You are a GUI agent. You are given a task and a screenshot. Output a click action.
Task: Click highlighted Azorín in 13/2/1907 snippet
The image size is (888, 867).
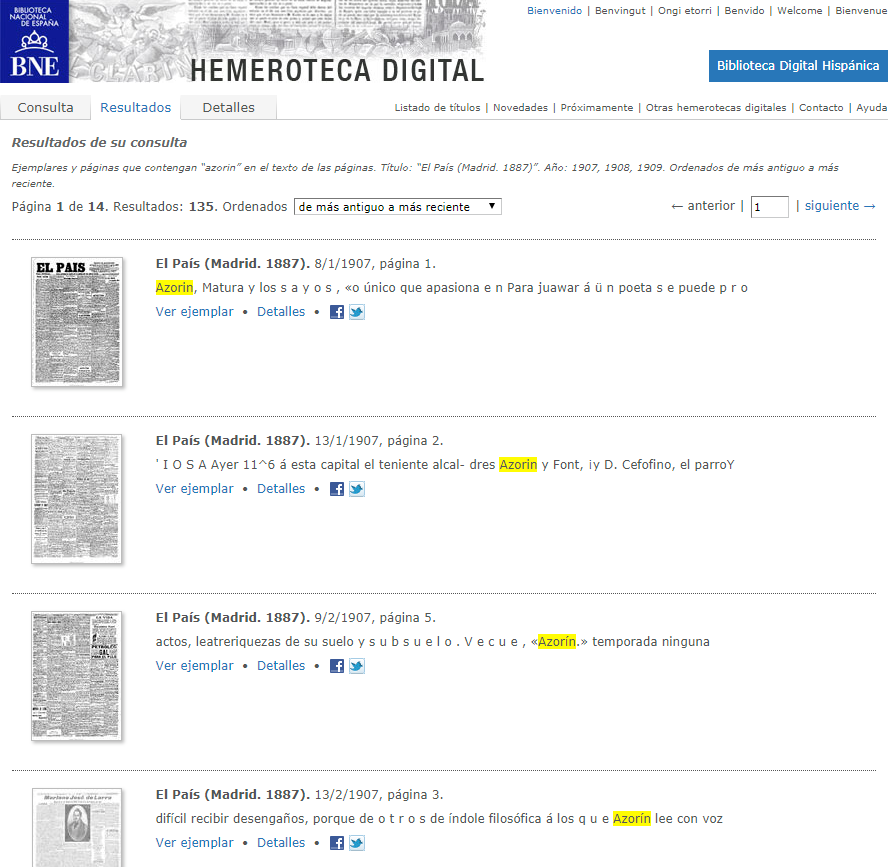pyautogui.click(x=632, y=819)
